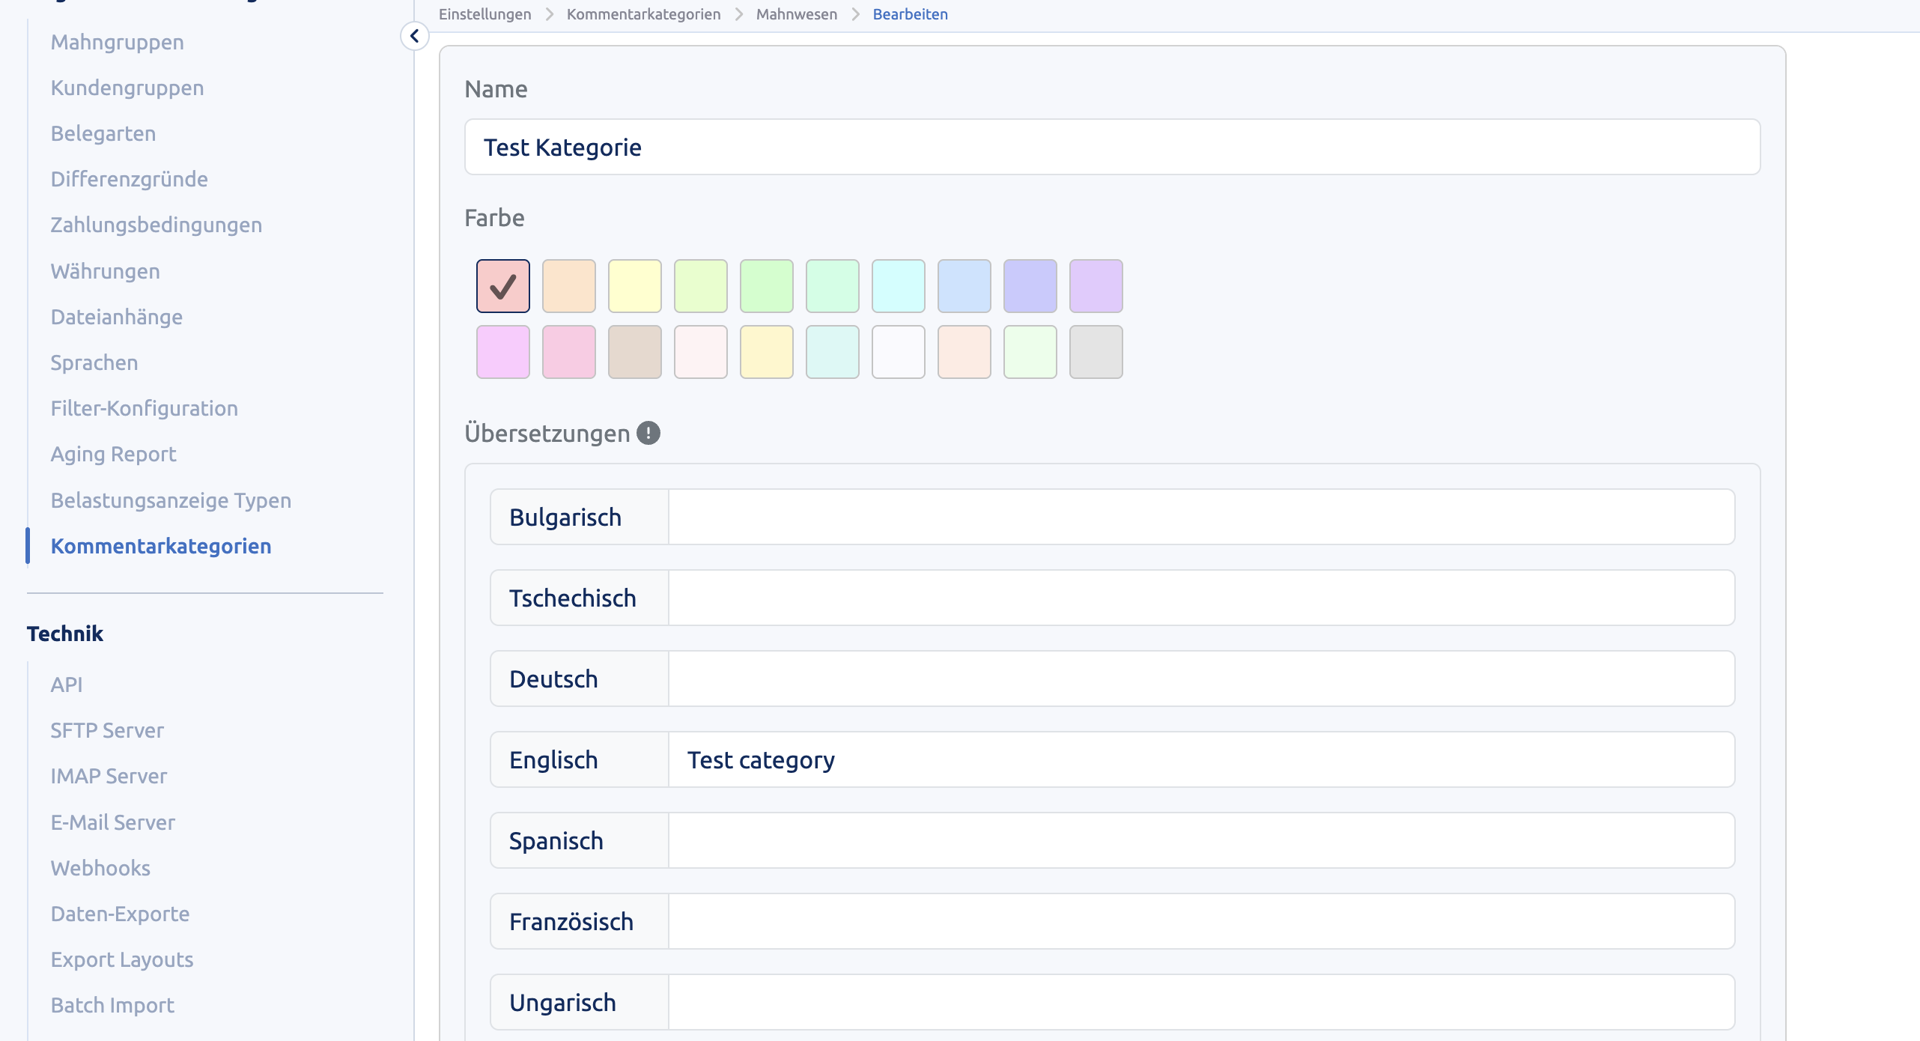Click the Übersetzungen info icon
Viewport: 1920px width, 1041px height.
(648, 433)
